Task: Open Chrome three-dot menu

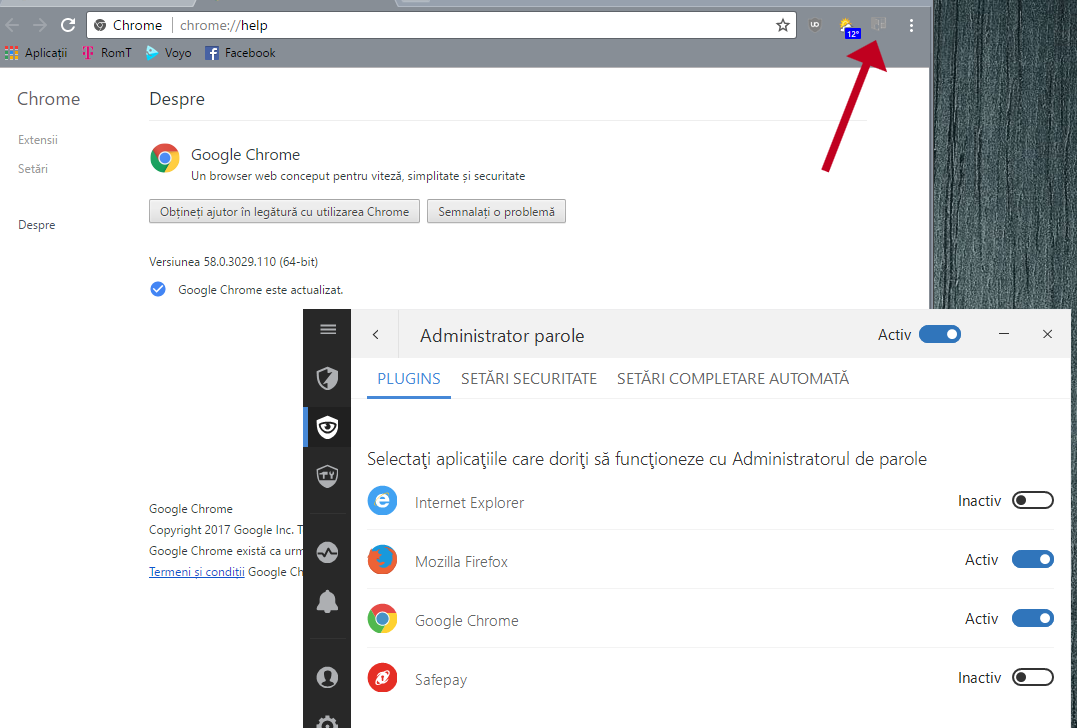Action: pyautogui.click(x=911, y=25)
